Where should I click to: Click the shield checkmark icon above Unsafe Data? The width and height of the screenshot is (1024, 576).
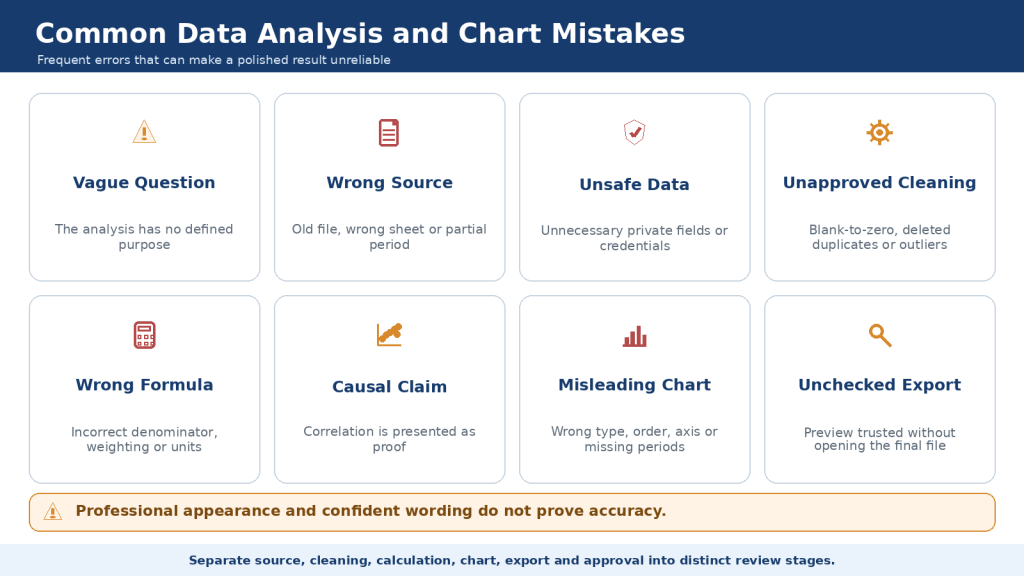634,133
